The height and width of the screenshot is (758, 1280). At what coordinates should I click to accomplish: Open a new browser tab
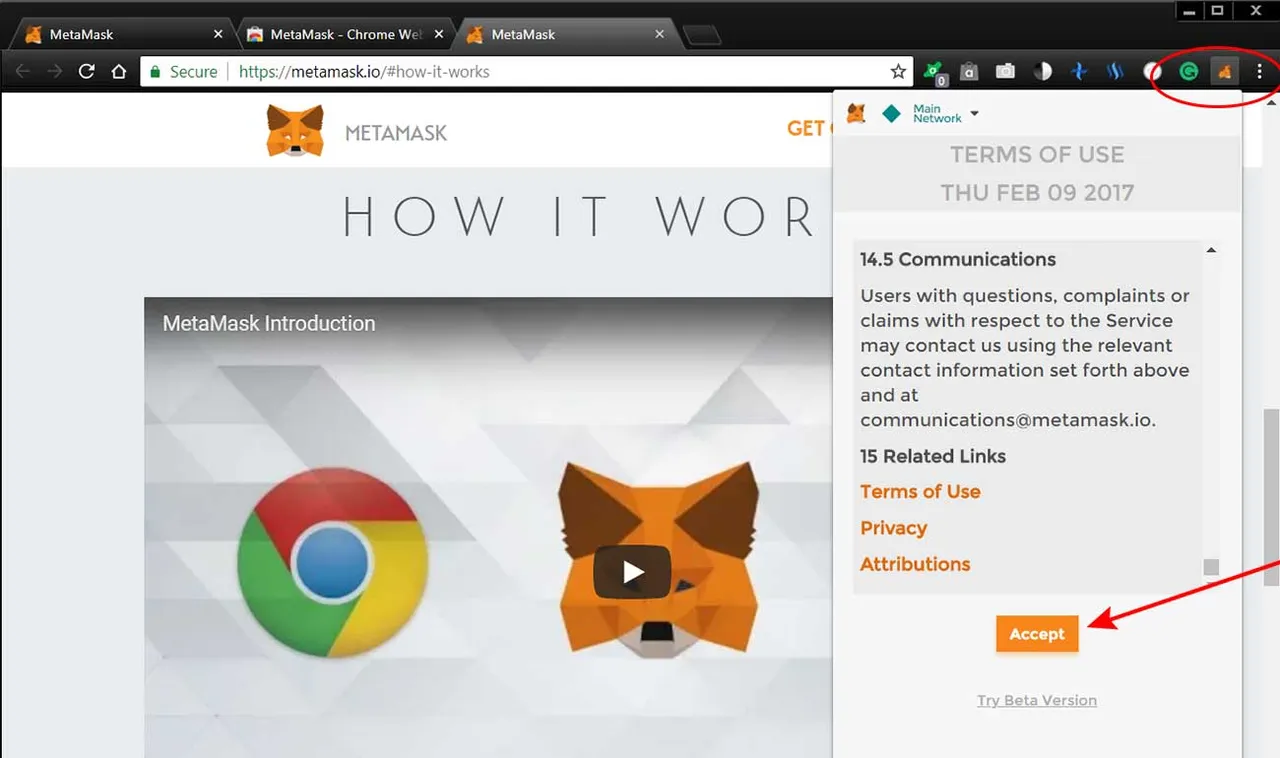pos(702,35)
